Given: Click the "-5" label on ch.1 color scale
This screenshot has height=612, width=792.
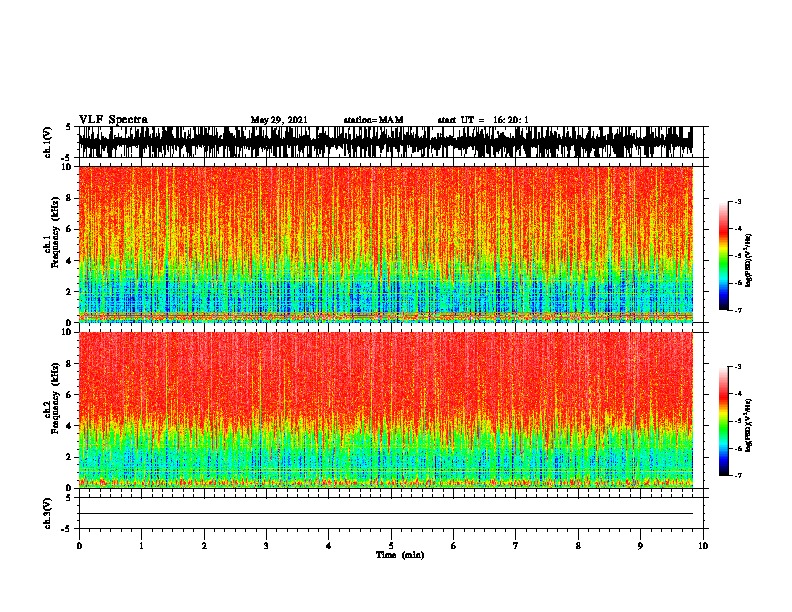Looking at the screenshot, I should pyautogui.click(x=737, y=256).
